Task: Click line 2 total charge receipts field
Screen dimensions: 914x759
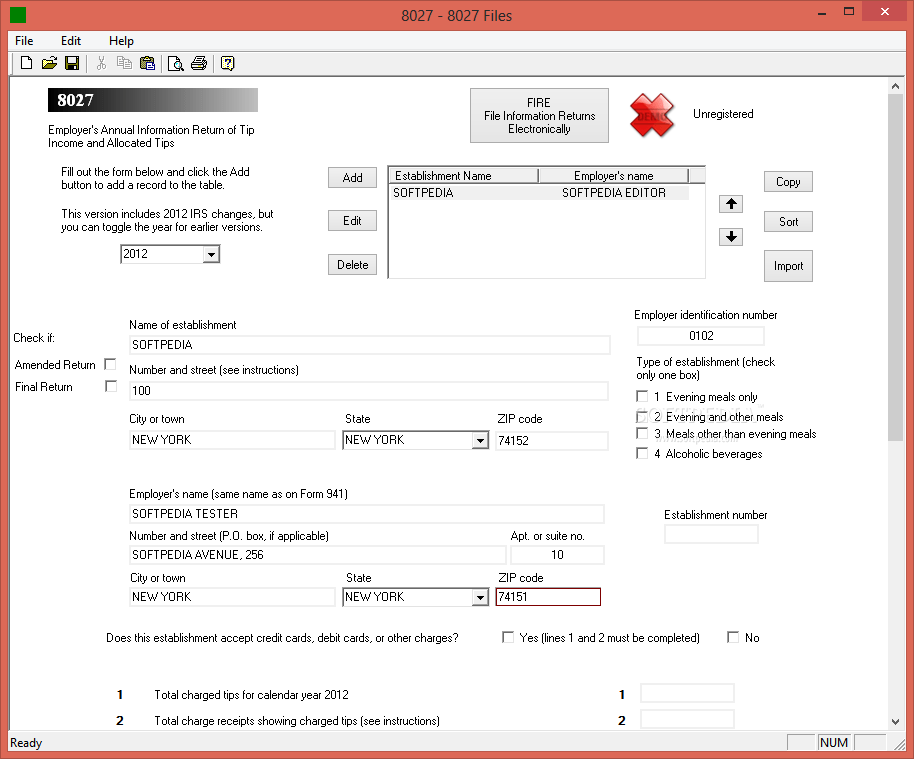Action: 687,719
